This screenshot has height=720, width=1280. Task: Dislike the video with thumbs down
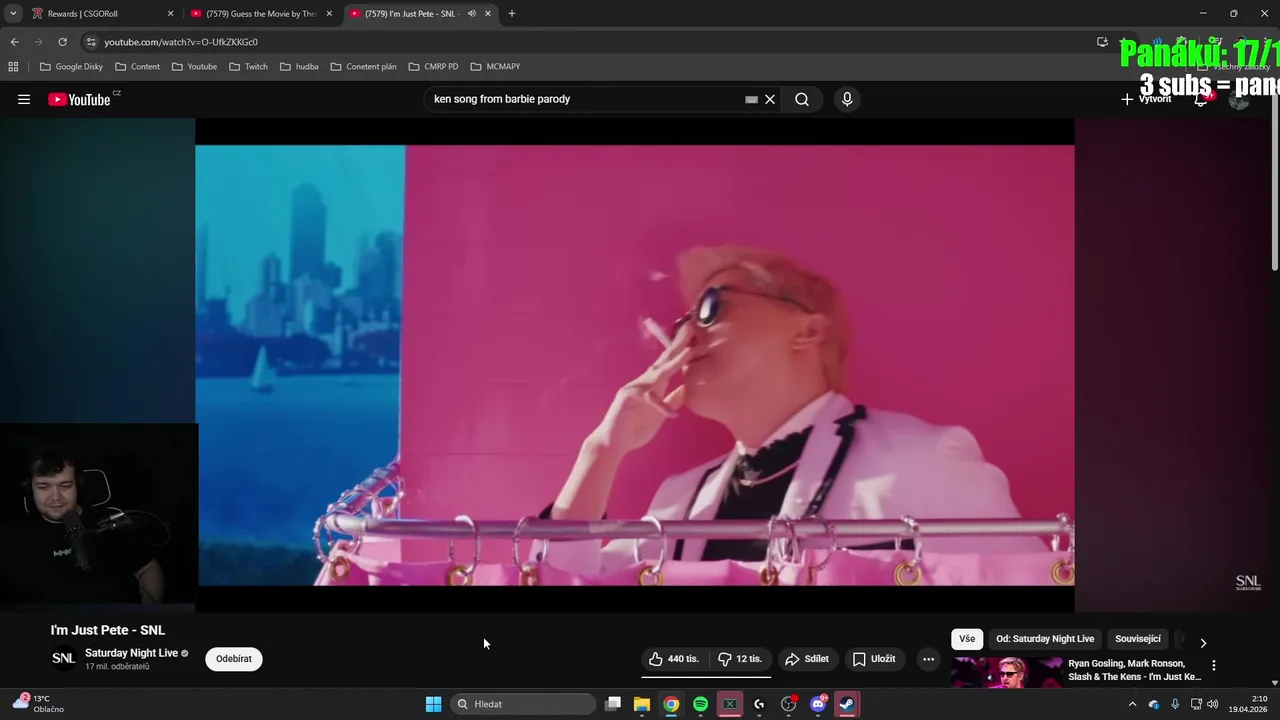740,659
